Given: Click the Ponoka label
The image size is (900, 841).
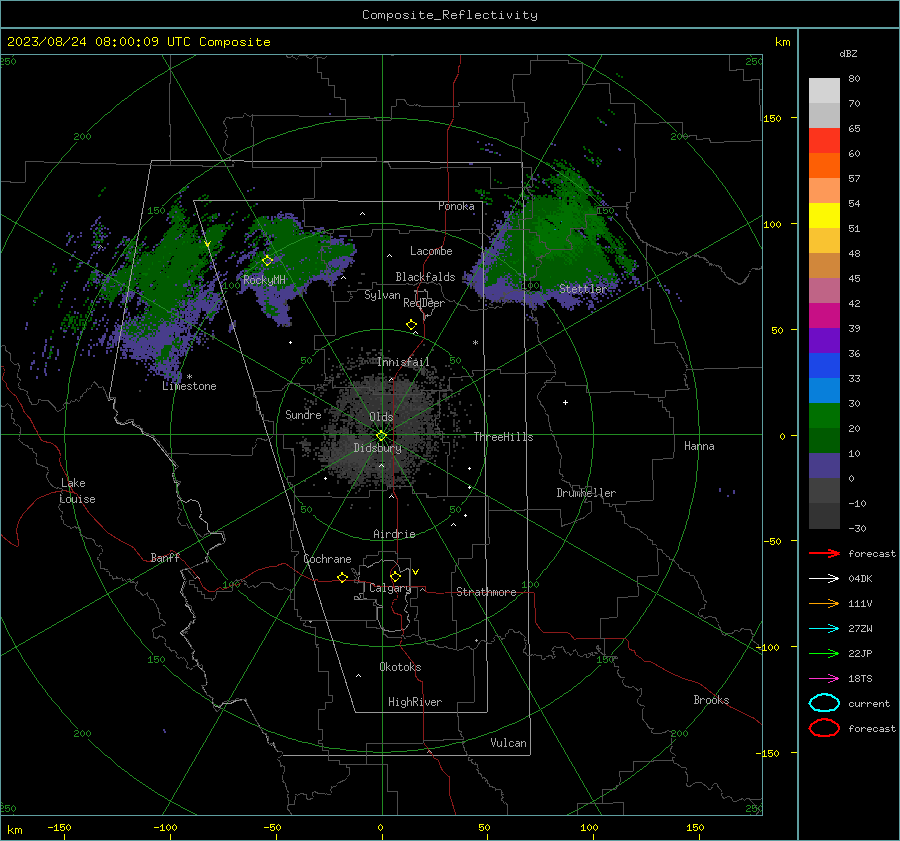Looking at the screenshot, I should tap(456, 206).
